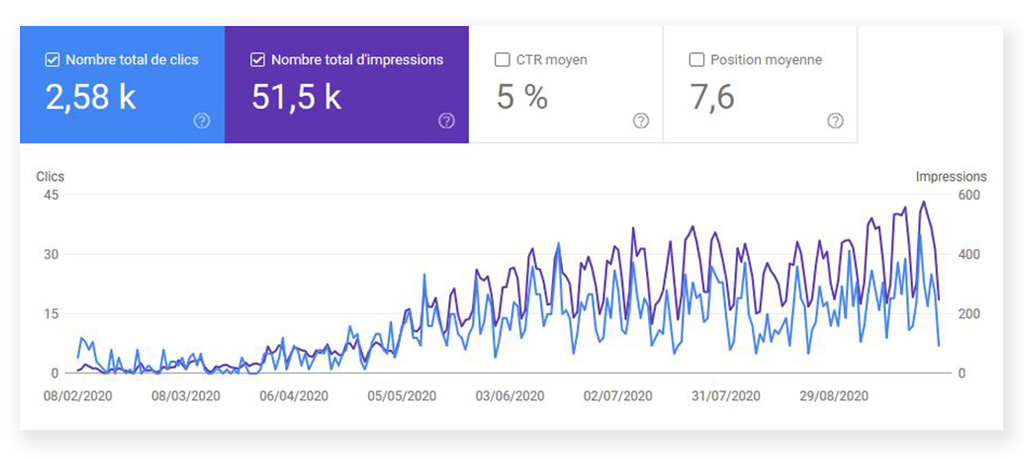Select the 7,6 average position value
Viewport: 1024px width, 459px height.
coord(713,97)
